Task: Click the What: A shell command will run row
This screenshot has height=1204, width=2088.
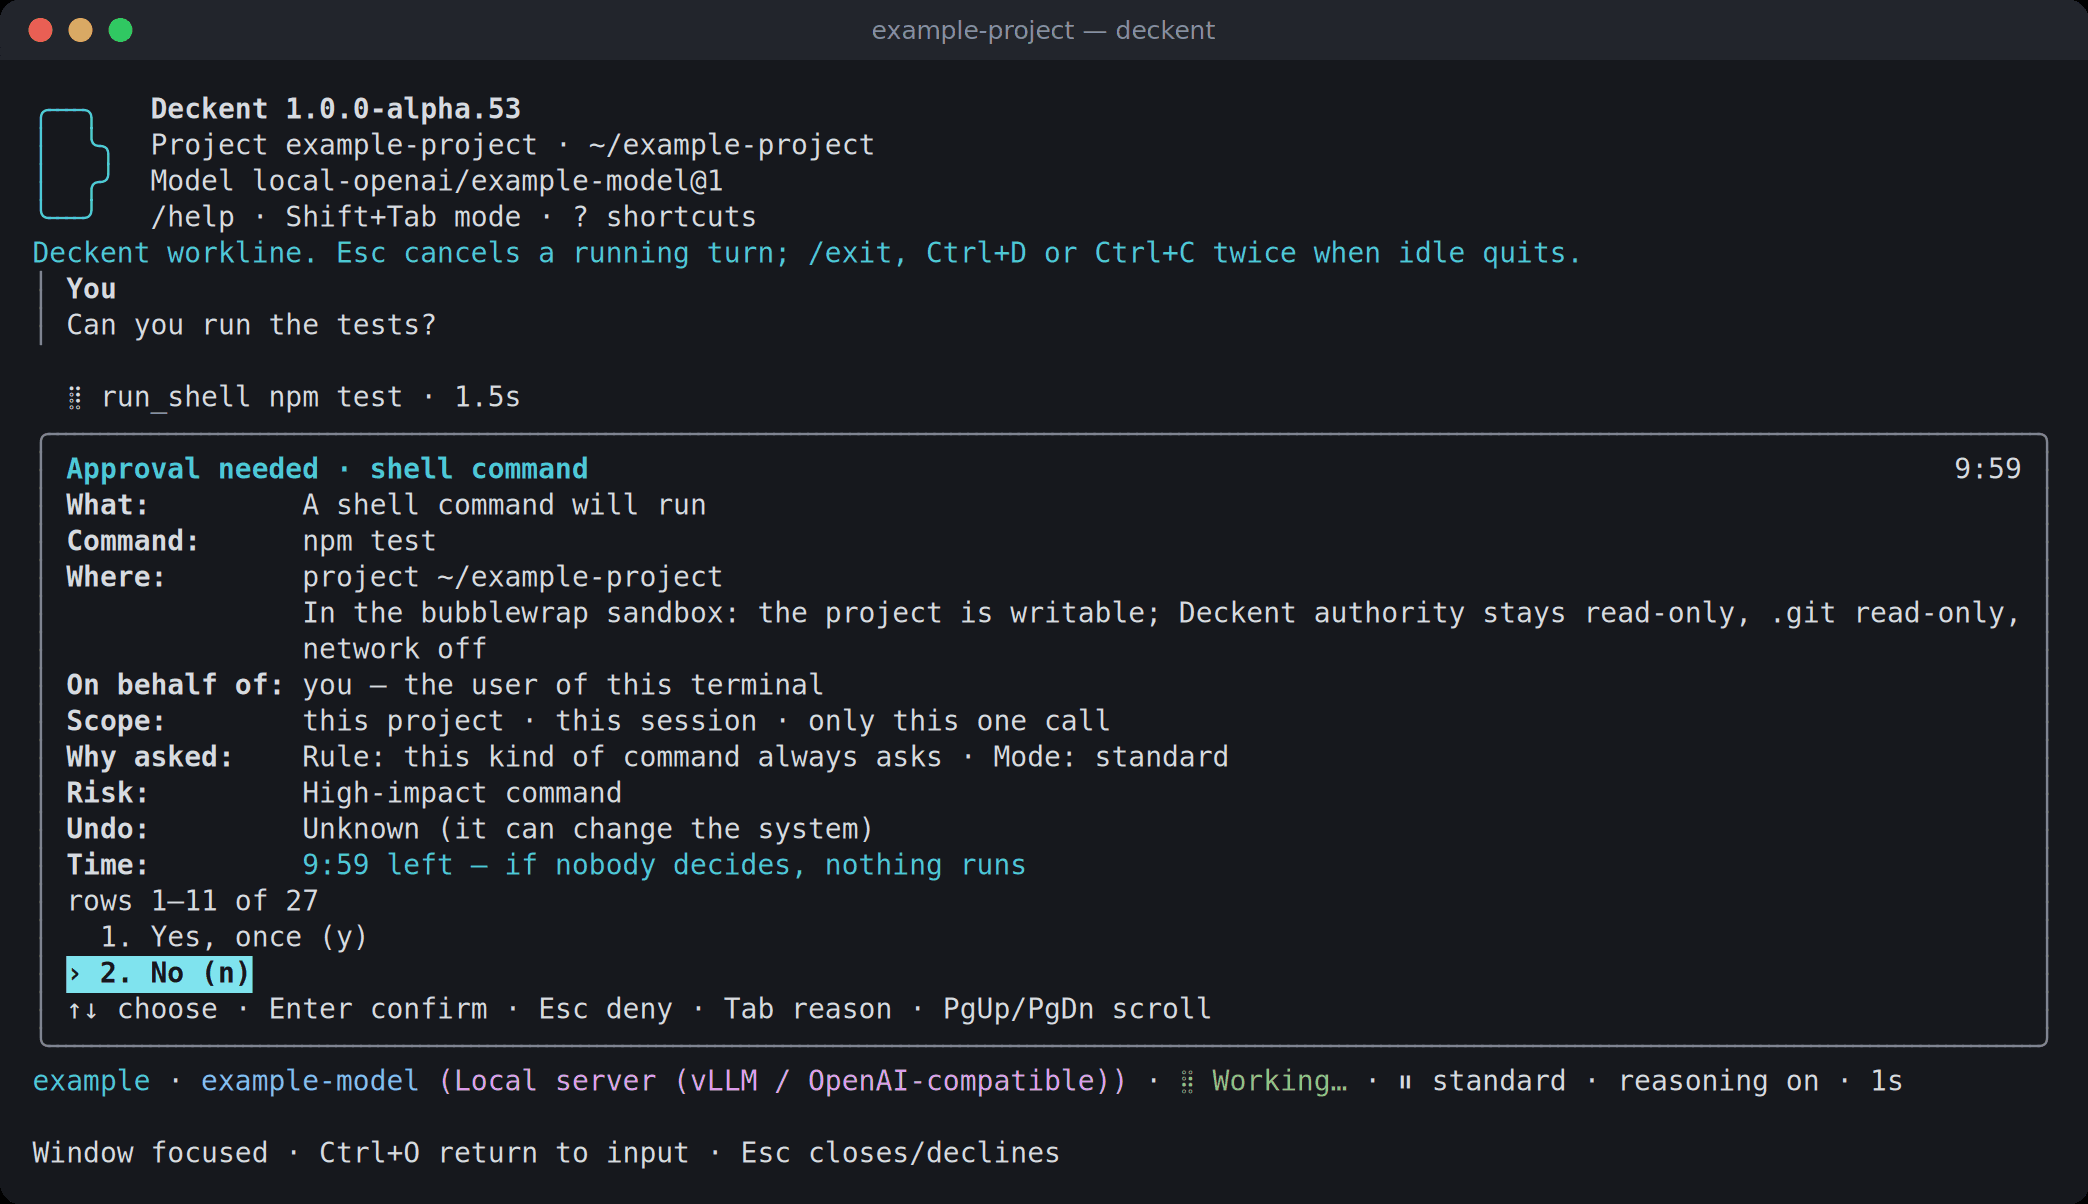Action: pos(386,505)
